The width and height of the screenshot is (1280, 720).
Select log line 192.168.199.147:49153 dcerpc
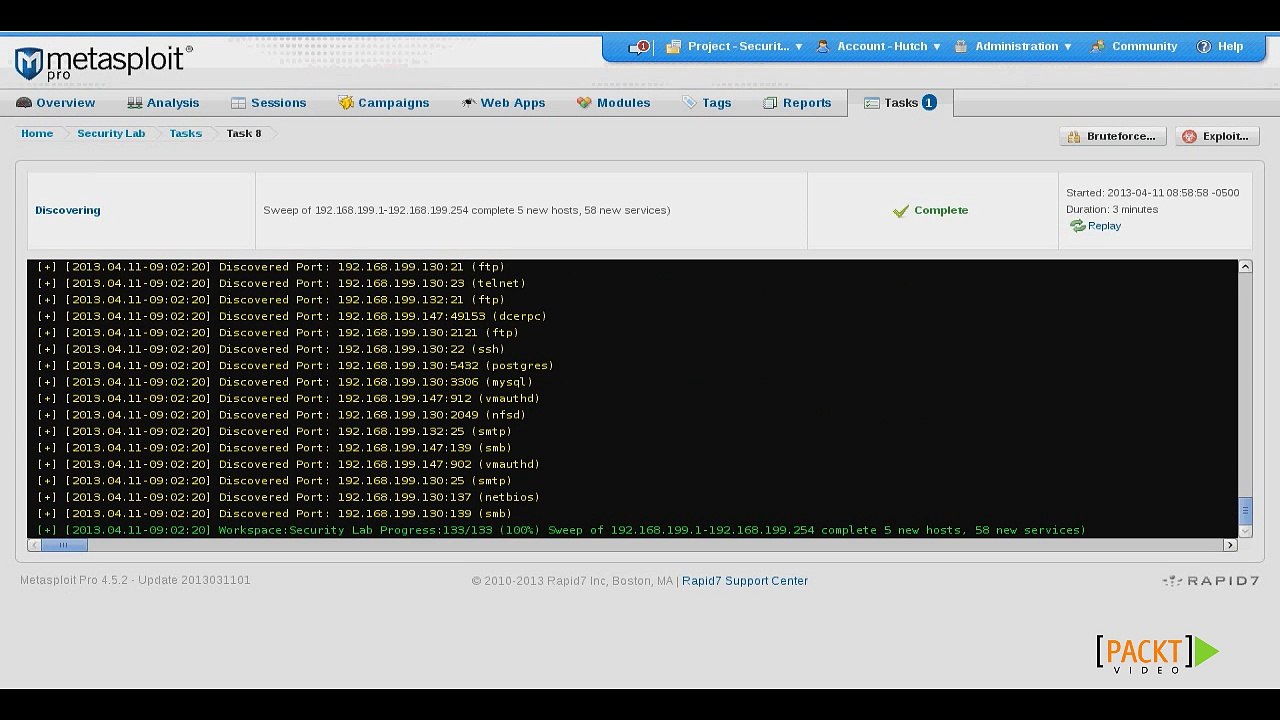292,316
